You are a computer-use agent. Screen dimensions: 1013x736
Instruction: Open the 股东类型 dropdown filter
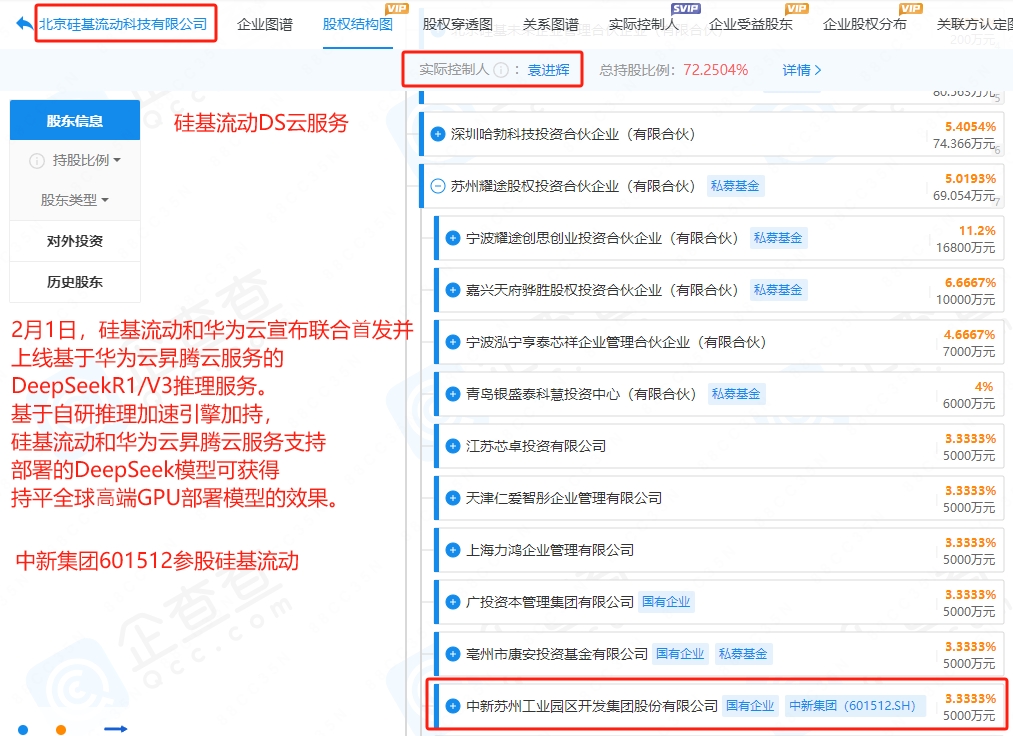tap(74, 200)
